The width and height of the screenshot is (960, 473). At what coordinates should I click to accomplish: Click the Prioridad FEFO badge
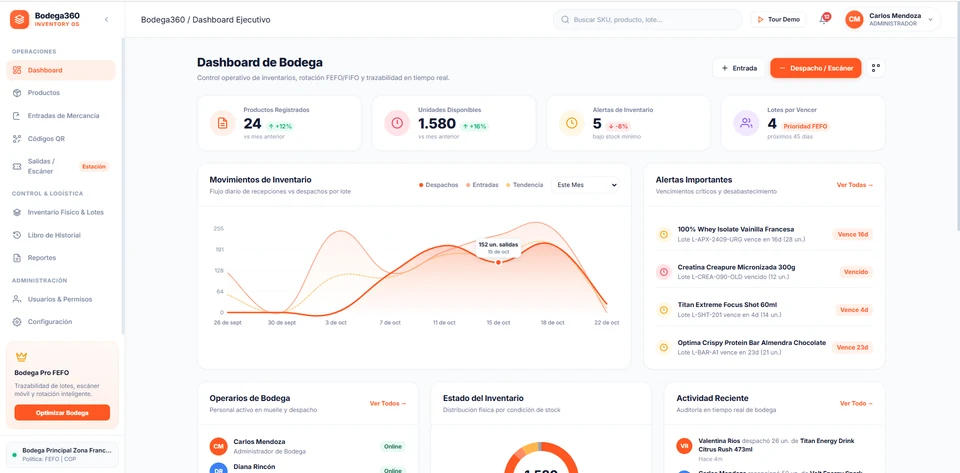pos(806,126)
